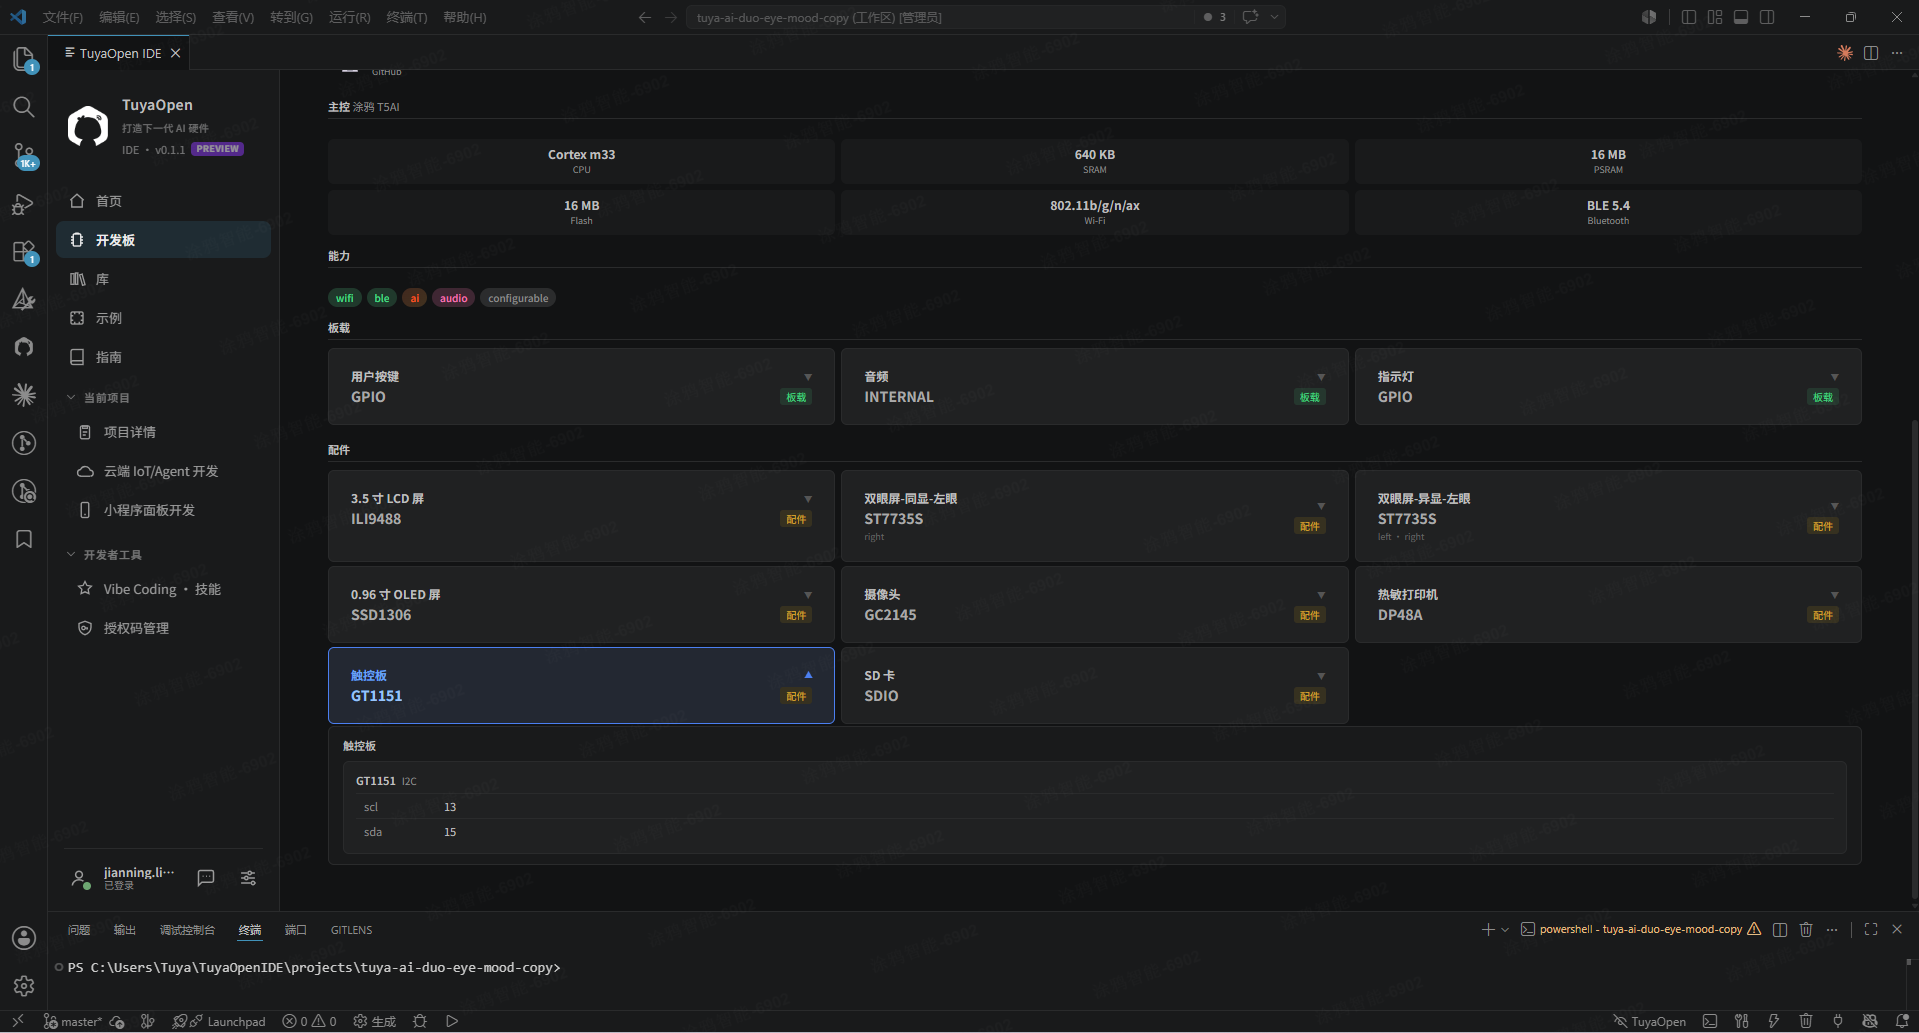1919x1033 pixels.
Task: Click the Launchpad status bar item
Action: [228, 1021]
